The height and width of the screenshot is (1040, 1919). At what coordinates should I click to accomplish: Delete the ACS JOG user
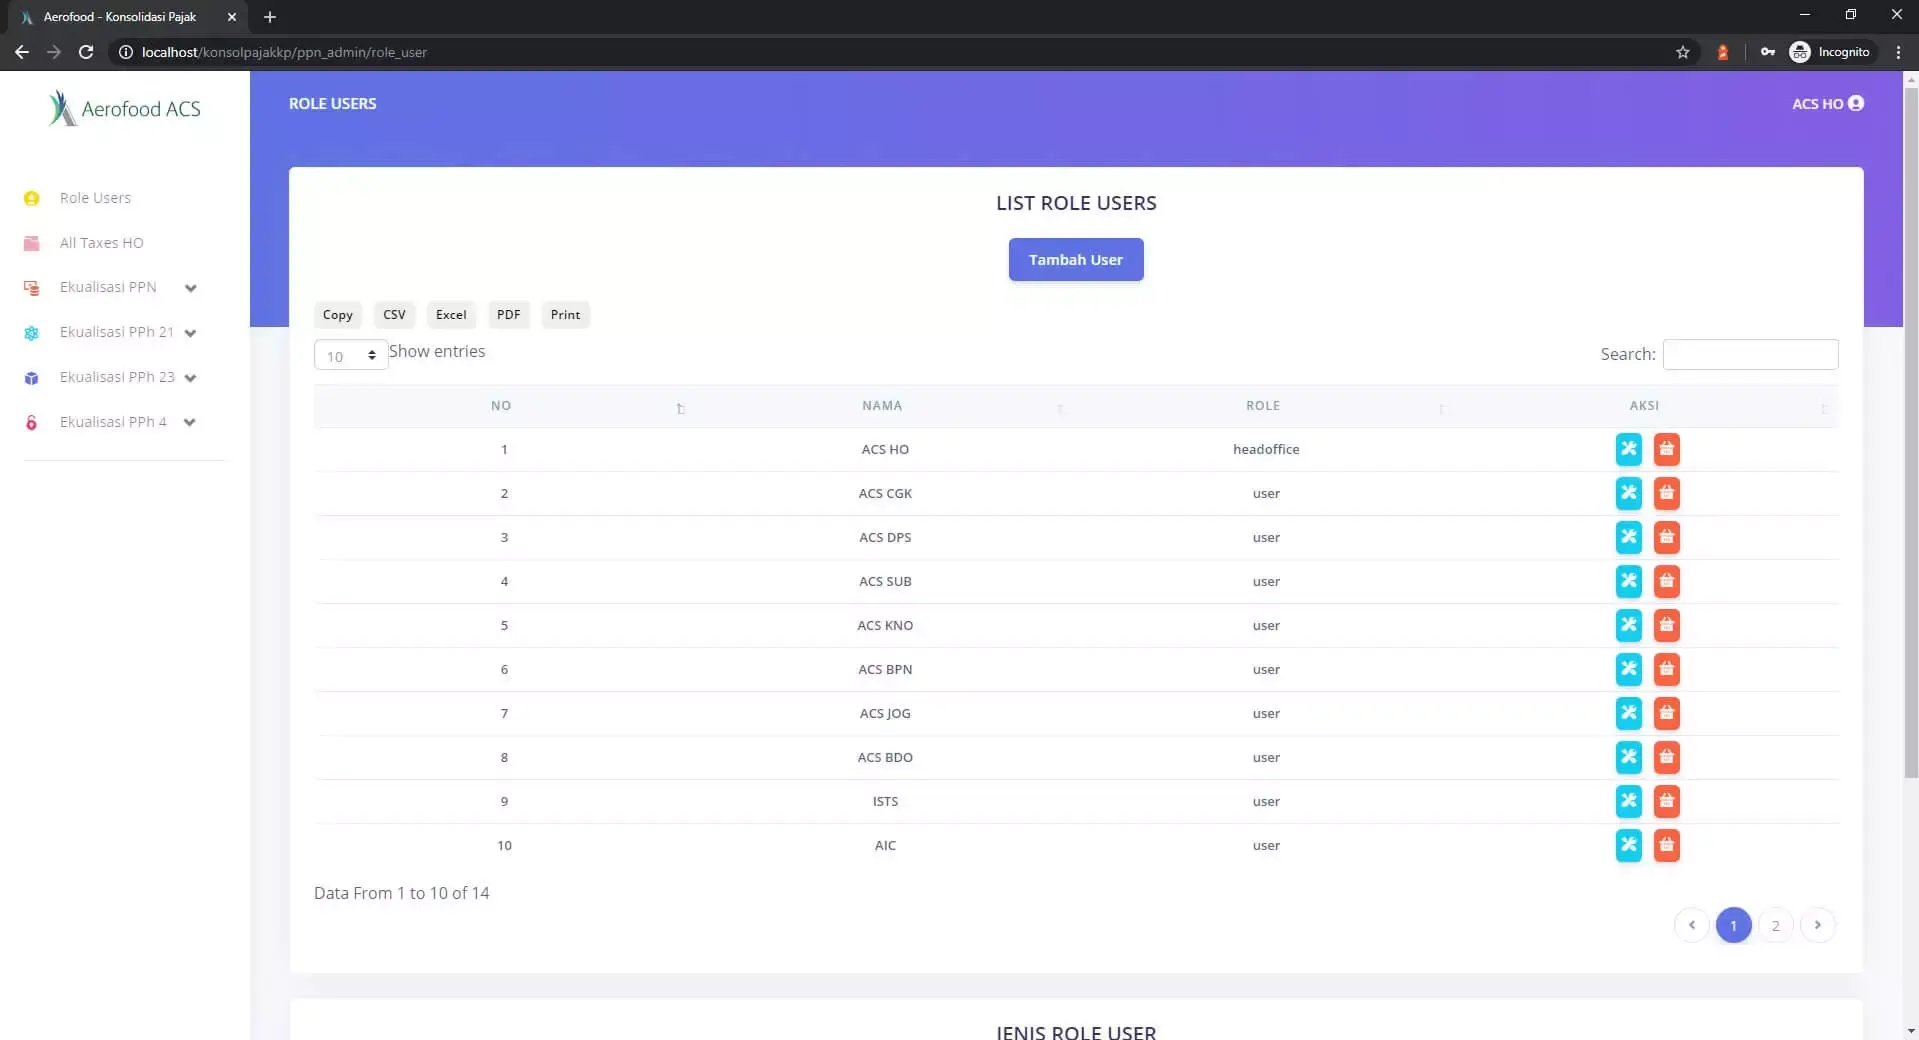(x=1666, y=713)
